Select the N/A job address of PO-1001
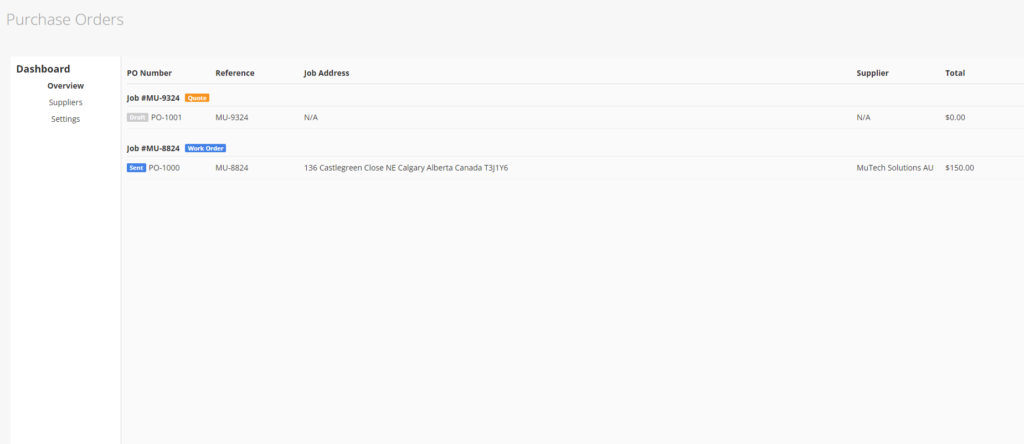1024x444 pixels. click(x=311, y=118)
